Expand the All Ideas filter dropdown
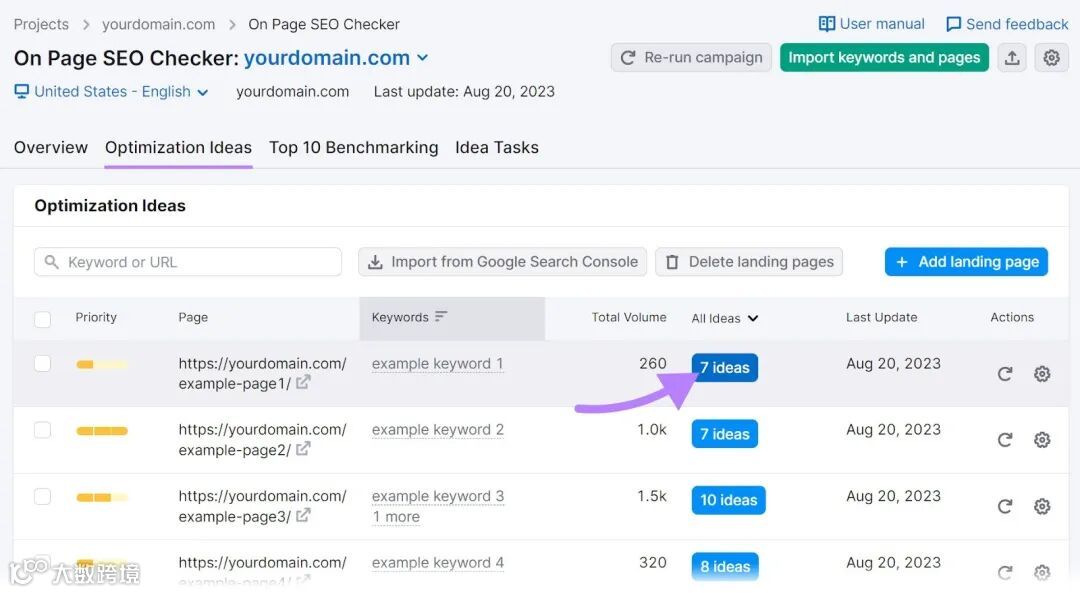The image size is (1080, 593). [725, 318]
